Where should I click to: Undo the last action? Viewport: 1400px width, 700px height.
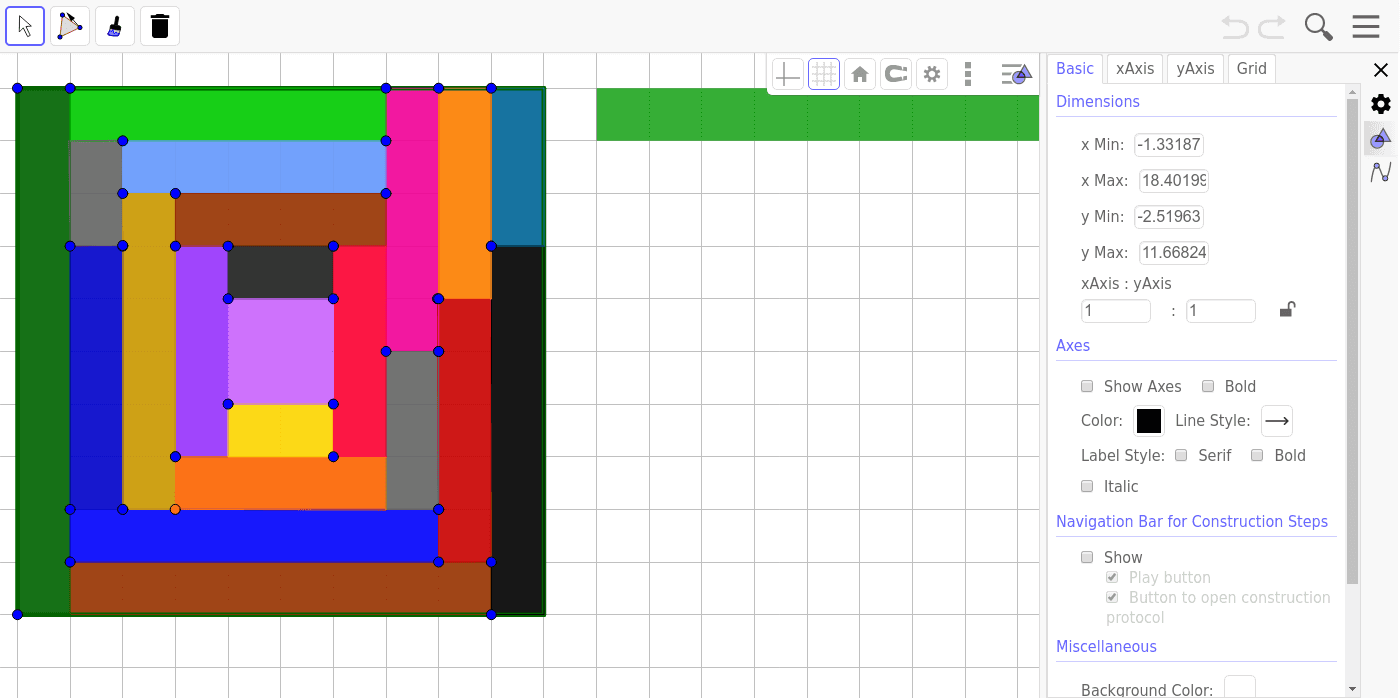click(x=1235, y=27)
